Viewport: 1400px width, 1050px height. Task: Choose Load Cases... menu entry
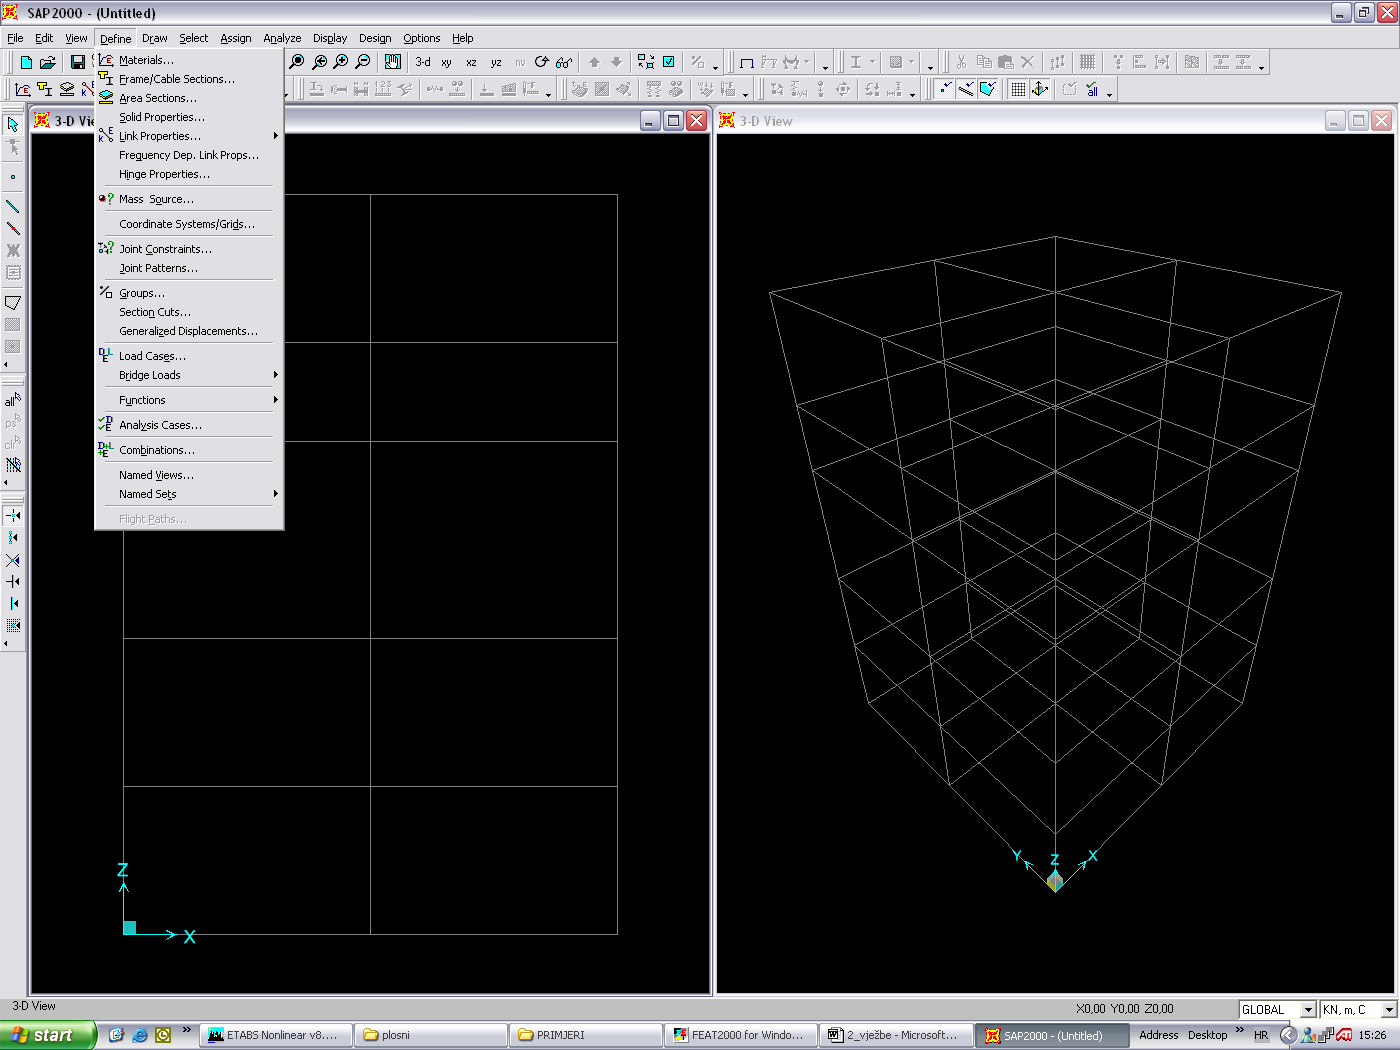pyautogui.click(x=189, y=356)
